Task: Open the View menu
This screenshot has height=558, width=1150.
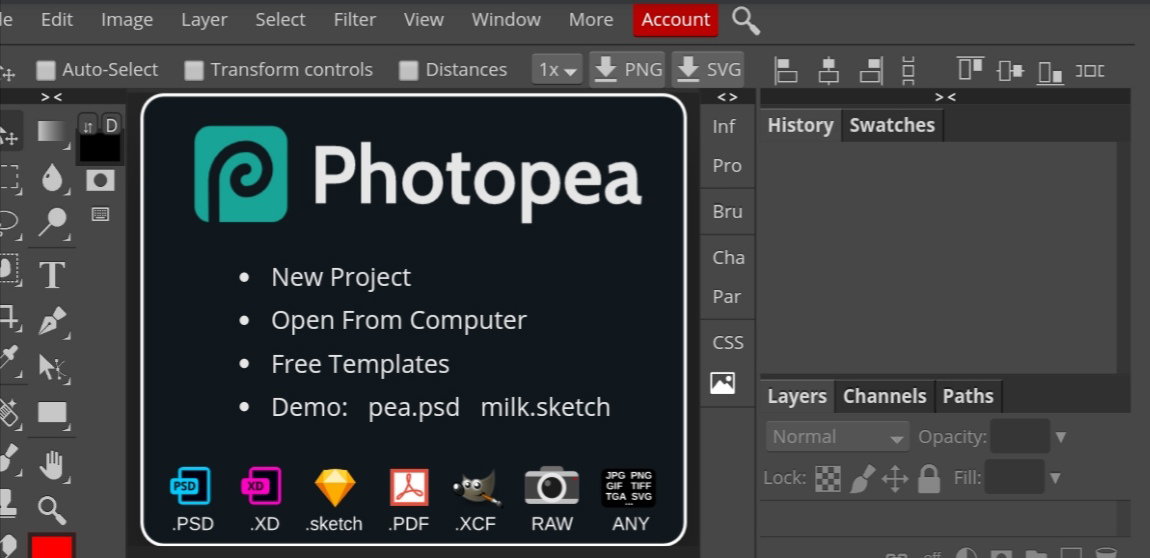Action: 424,20
